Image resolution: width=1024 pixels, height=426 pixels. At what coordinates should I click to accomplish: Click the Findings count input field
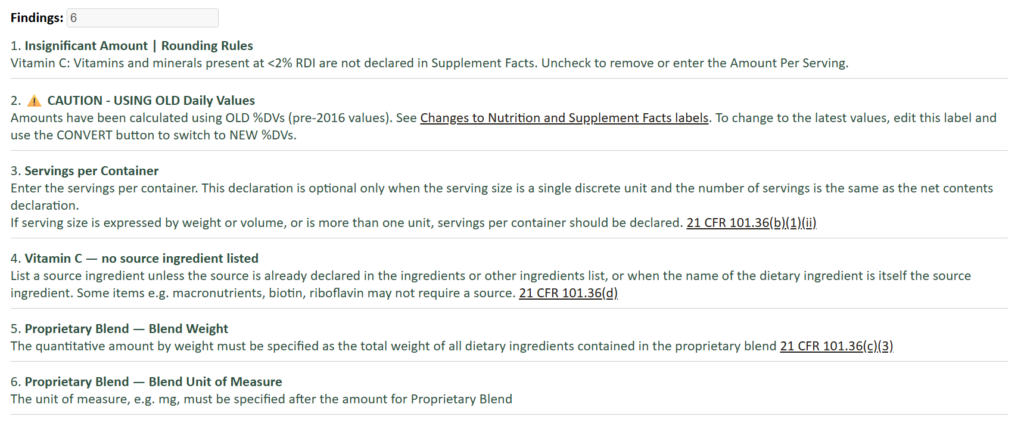click(x=142, y=17)
